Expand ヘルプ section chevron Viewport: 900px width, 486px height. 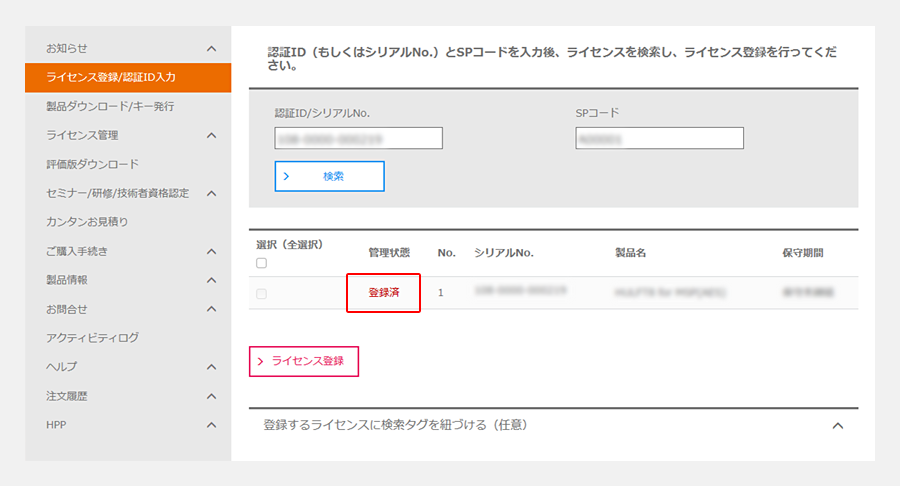pyautogui.click(x=211, y=367)
